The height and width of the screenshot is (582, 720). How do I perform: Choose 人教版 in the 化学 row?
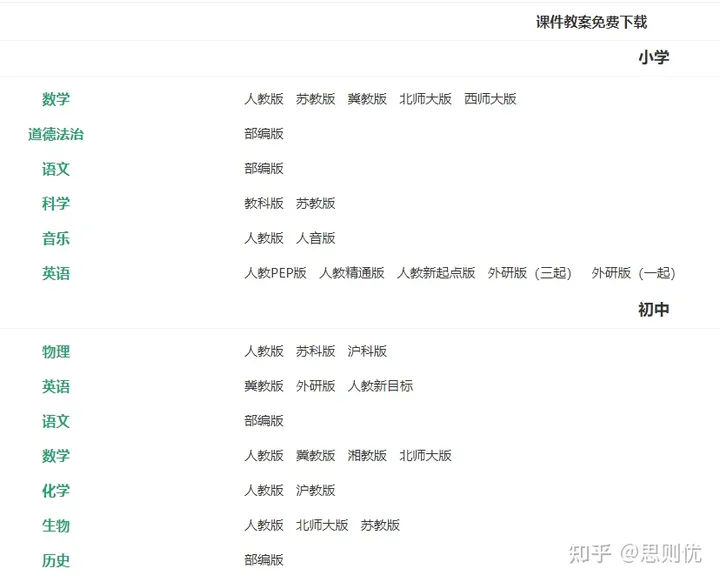264,491
